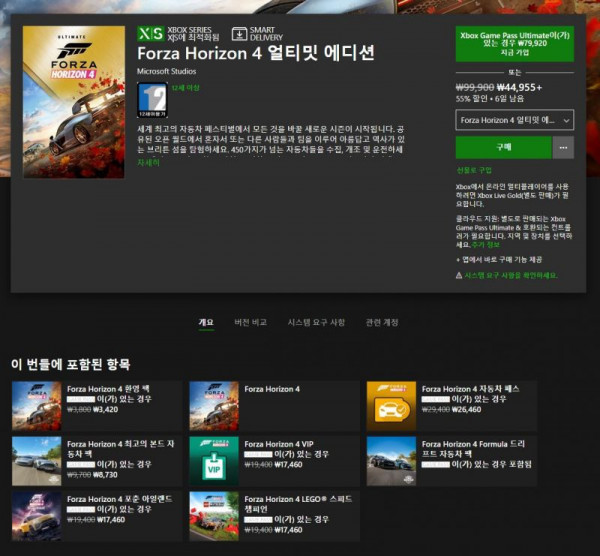Open LEGO 스피드 챔피언 thumbnail
The image size is (600, 556).
point(214,516)
